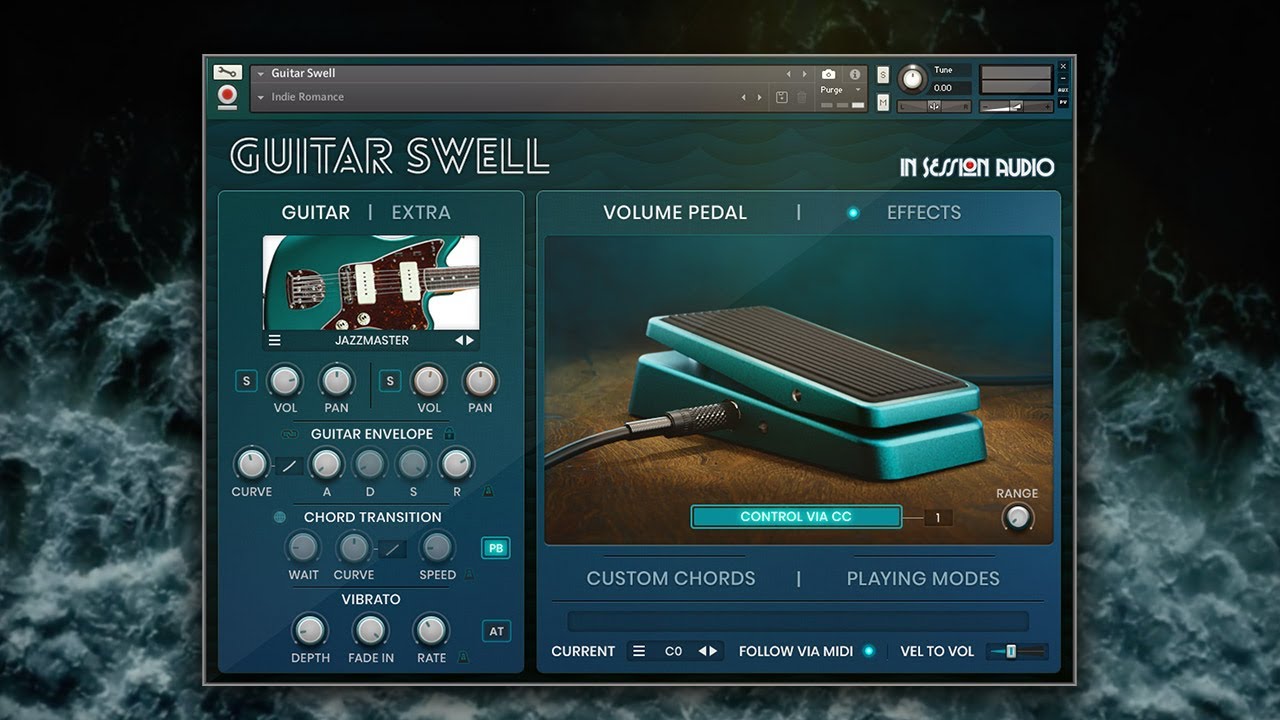The image size is (1280, 720).
Task: Click the Tune value field 0.00
Action: (x=949, y=88)
